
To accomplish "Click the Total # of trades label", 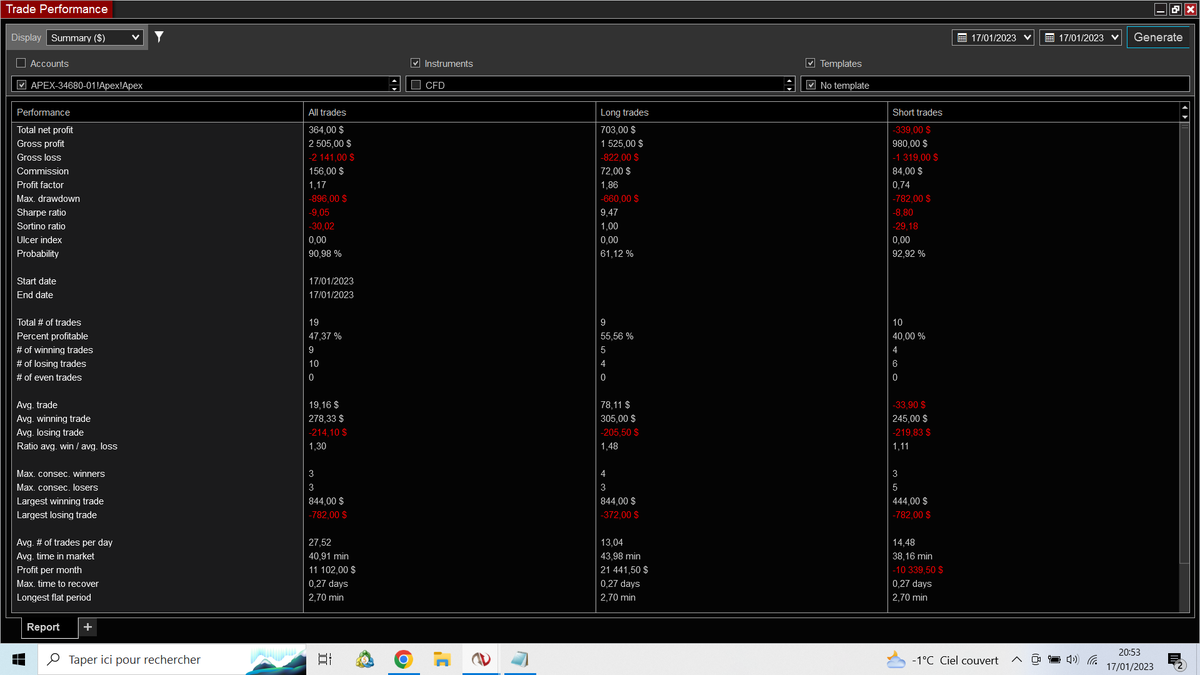I will click(49, 322).
